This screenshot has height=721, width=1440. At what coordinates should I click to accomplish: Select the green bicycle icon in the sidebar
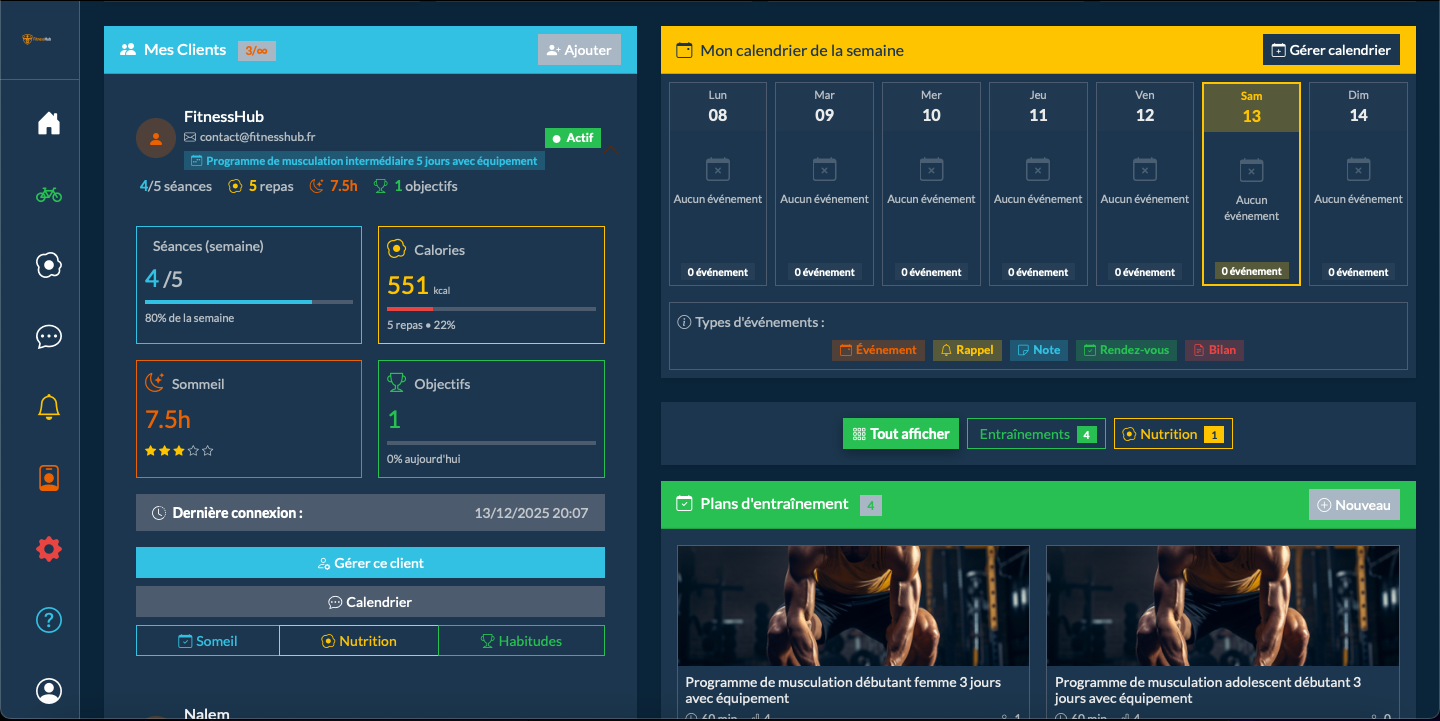pyautogui.click(x=48, y=193)
